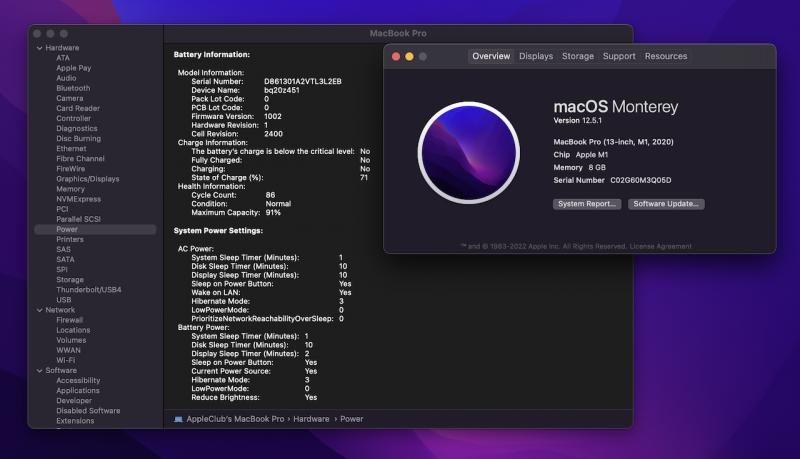Open the Storage tab in About This Mac
This screenshot has height=459, width=800.
click(578, 56)
